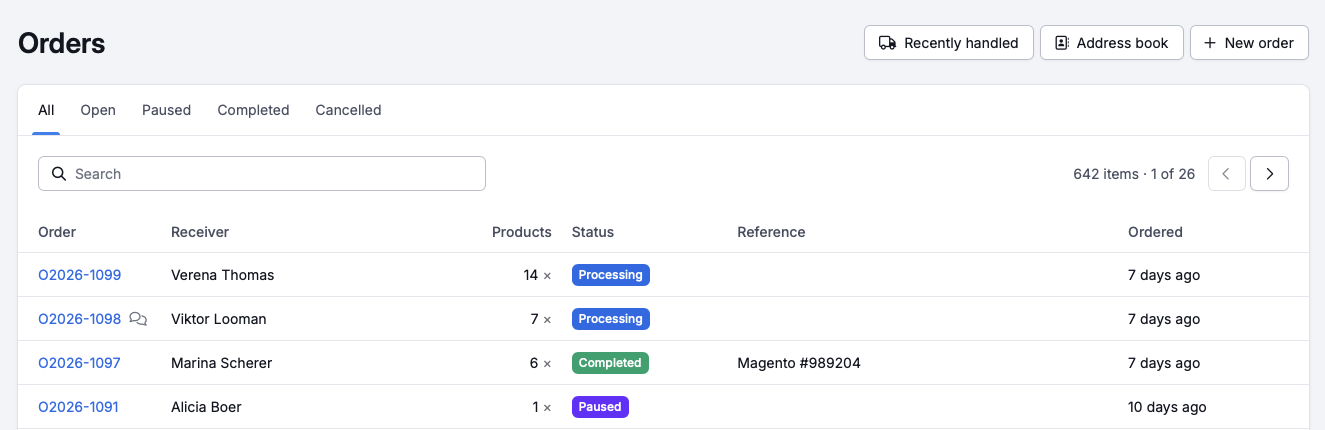Click the 10 days ago ordered date

(x=1167, y=407)
